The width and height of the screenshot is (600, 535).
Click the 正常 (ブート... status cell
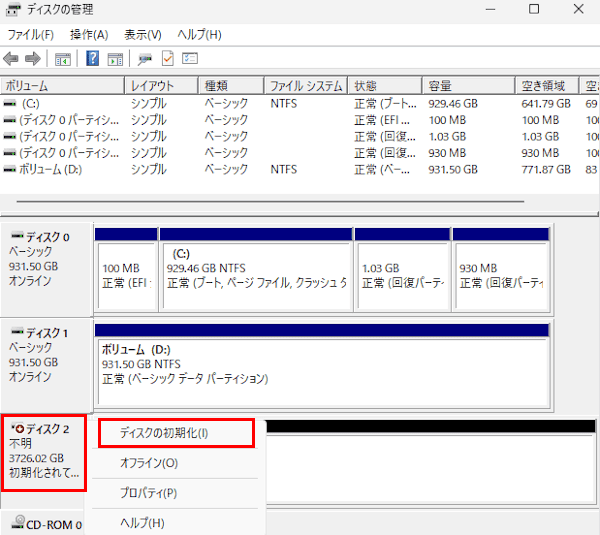click(385, 103)
